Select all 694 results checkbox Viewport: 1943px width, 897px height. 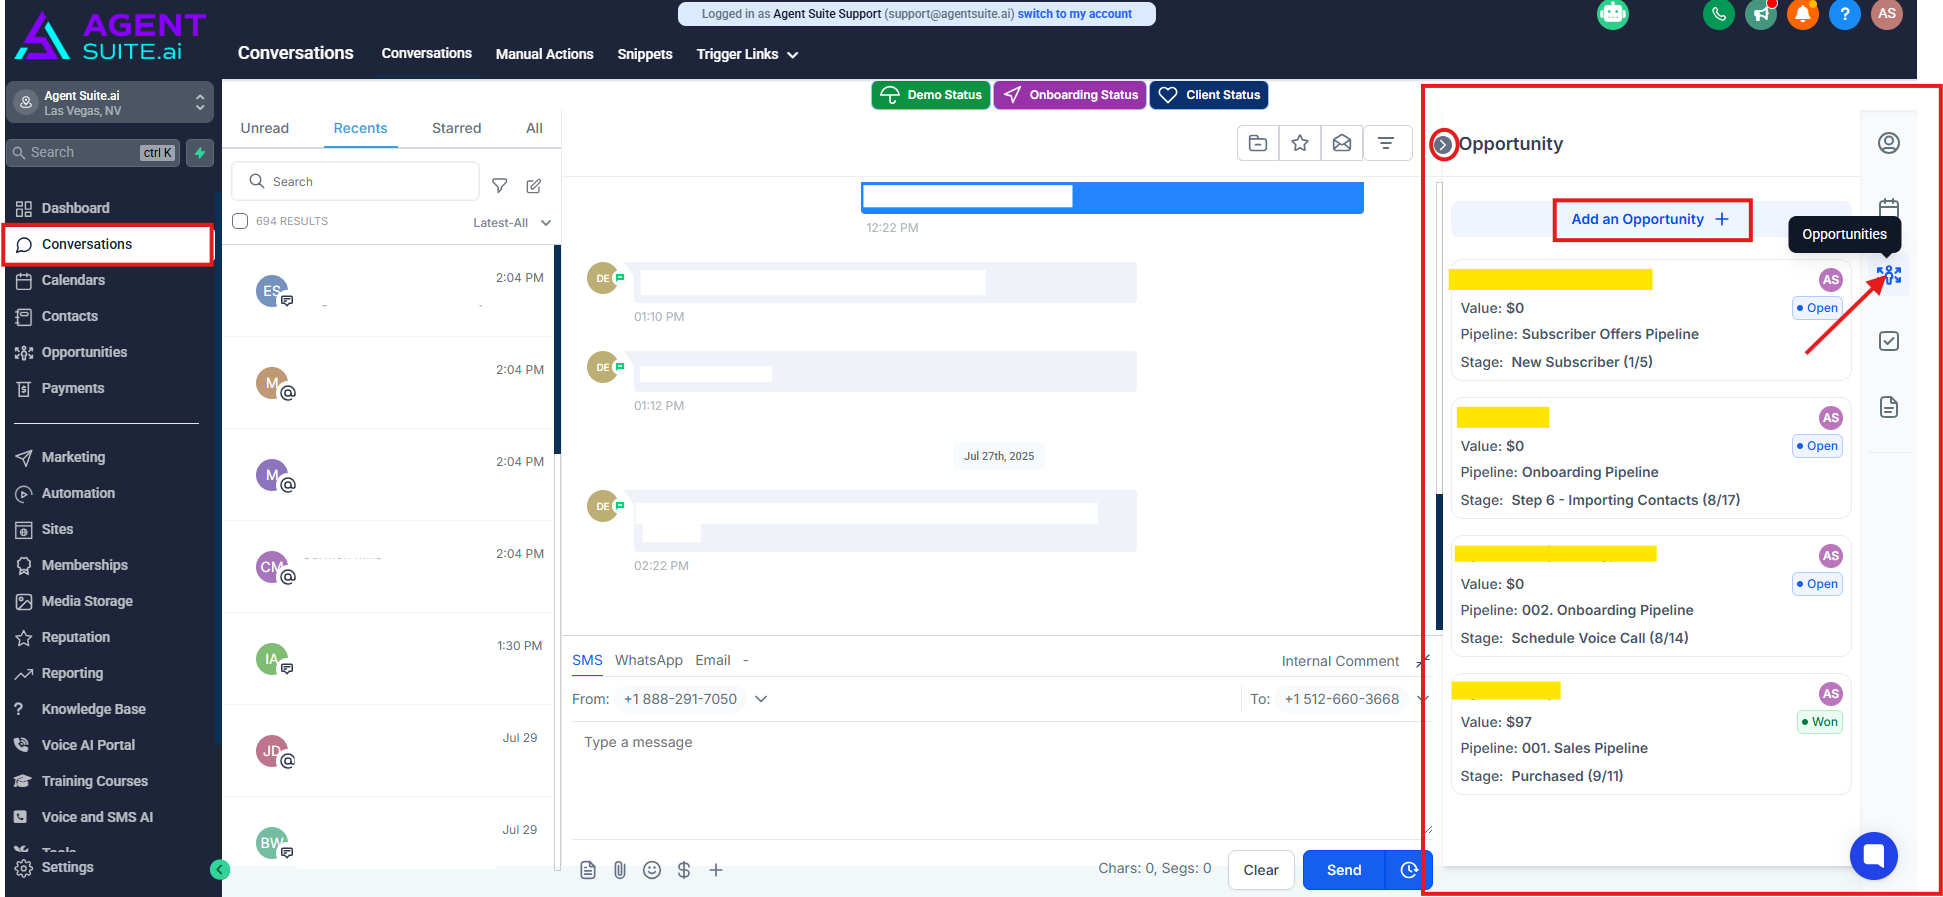(x=240, y=221)
